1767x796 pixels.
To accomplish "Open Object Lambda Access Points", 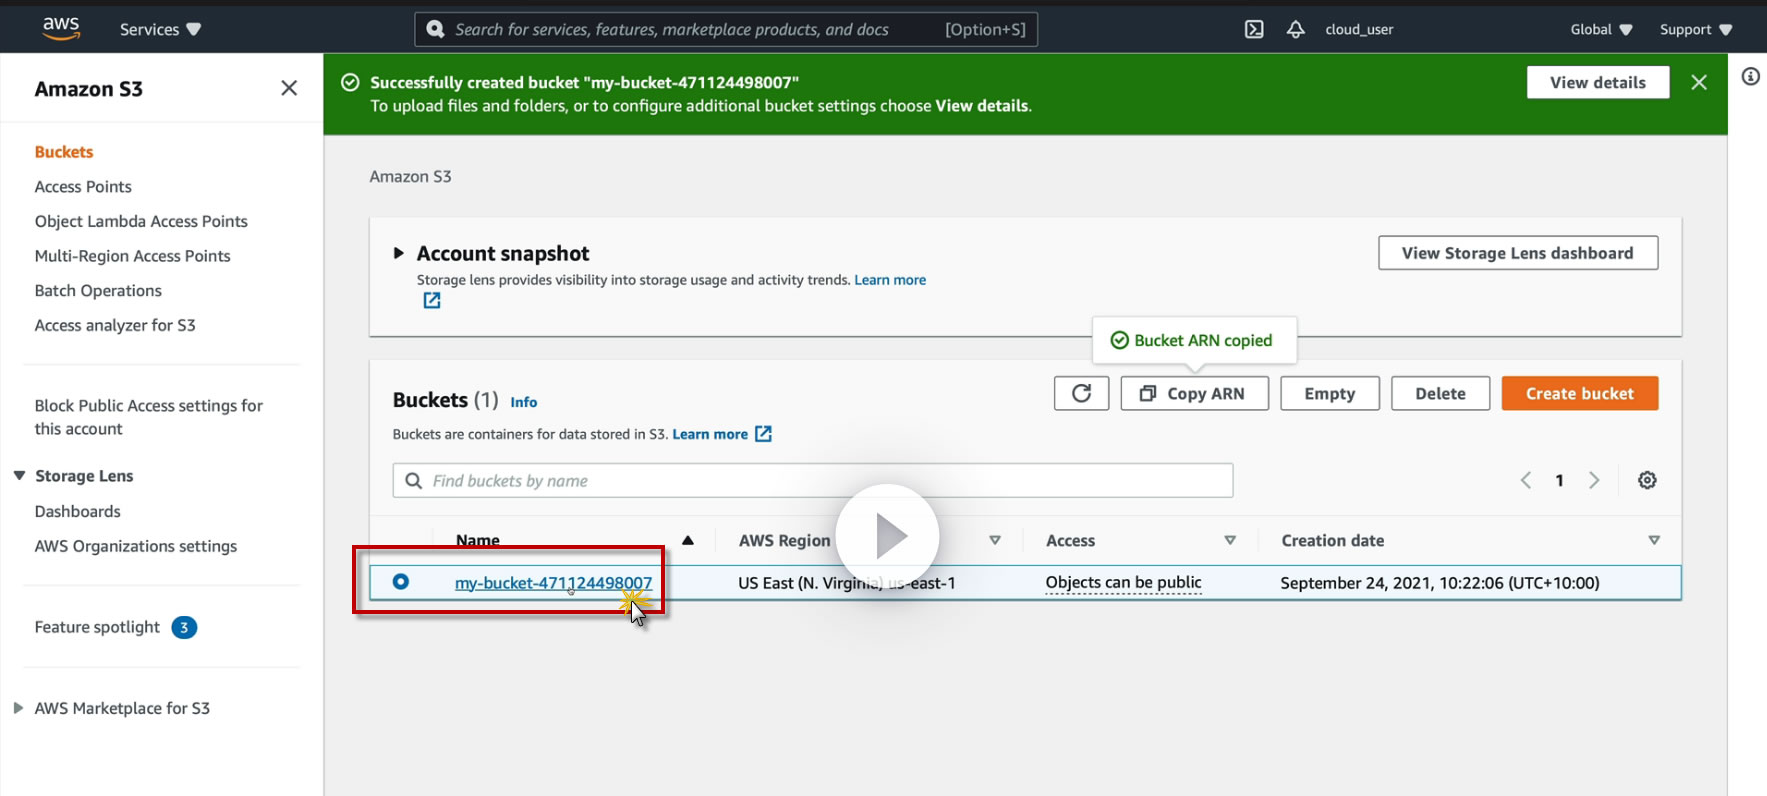I will [141, 221].
